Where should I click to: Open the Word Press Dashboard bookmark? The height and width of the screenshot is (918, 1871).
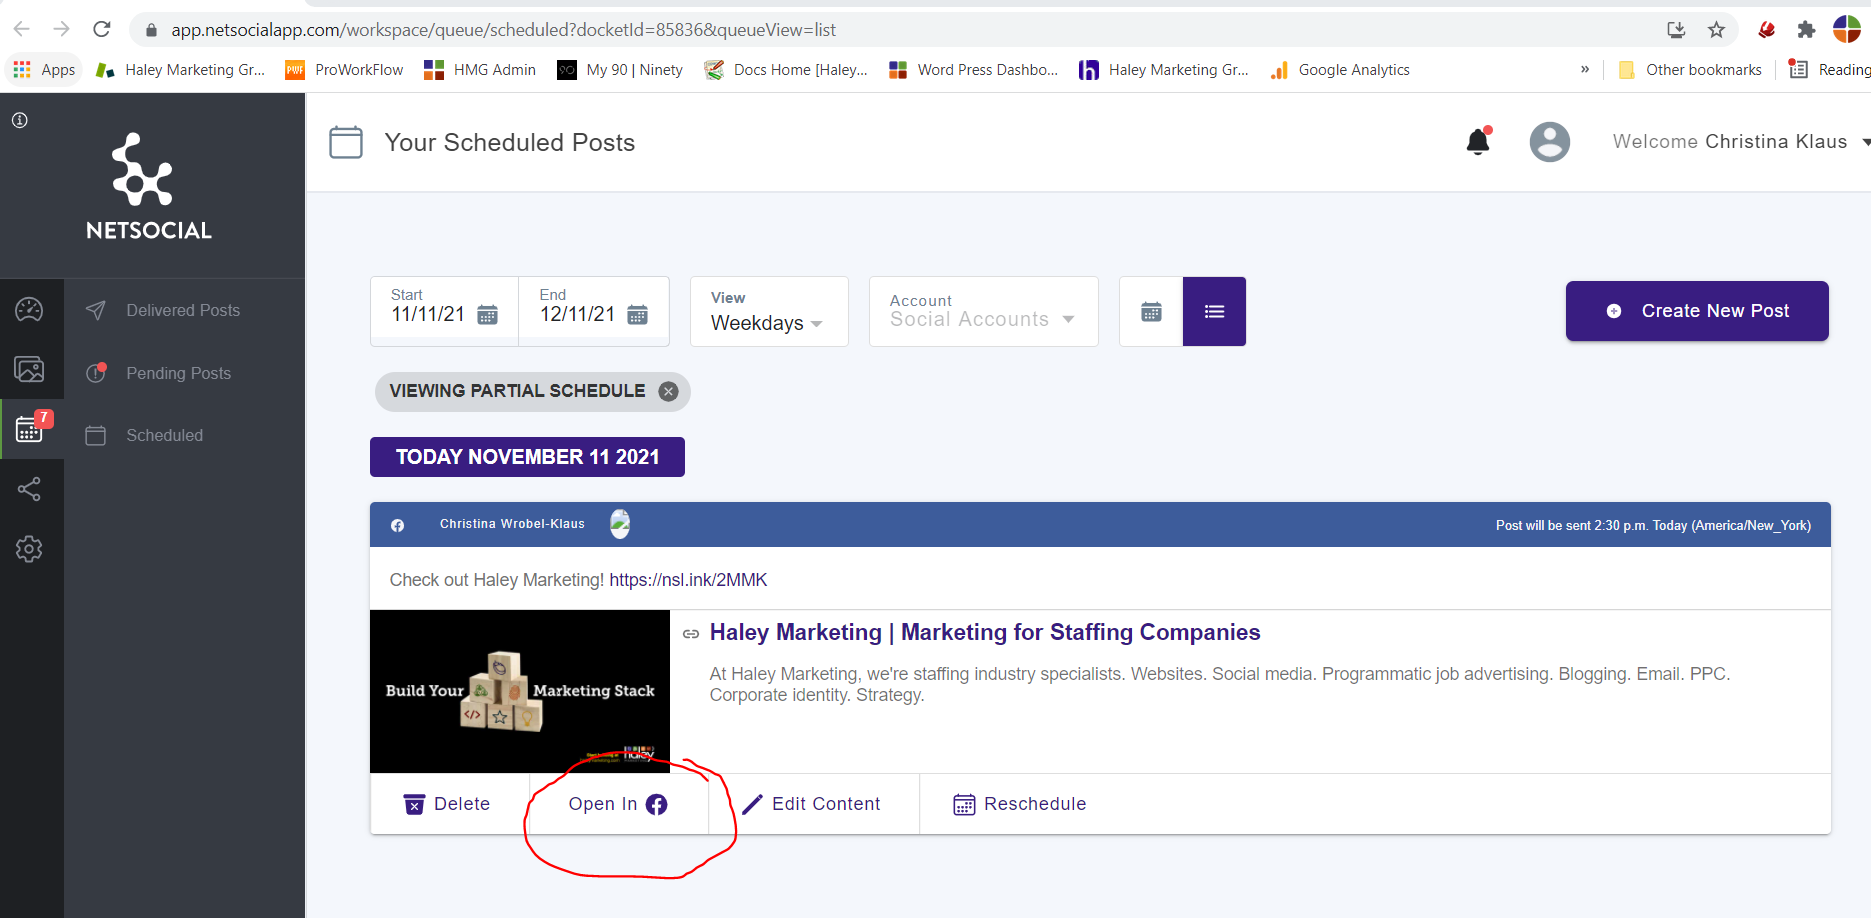(x=973, y=70)
